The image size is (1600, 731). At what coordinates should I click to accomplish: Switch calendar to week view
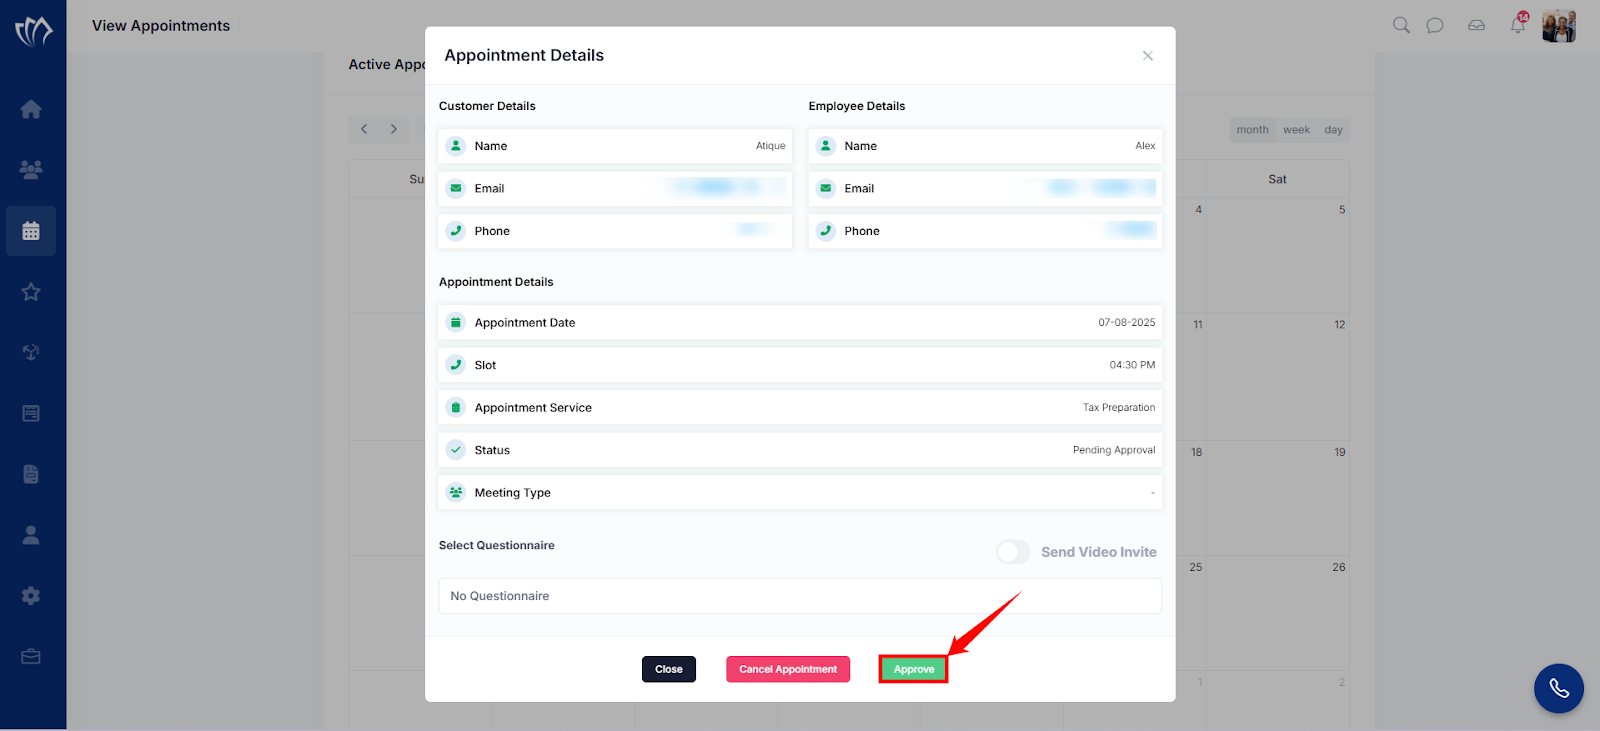pos(1297,130)
